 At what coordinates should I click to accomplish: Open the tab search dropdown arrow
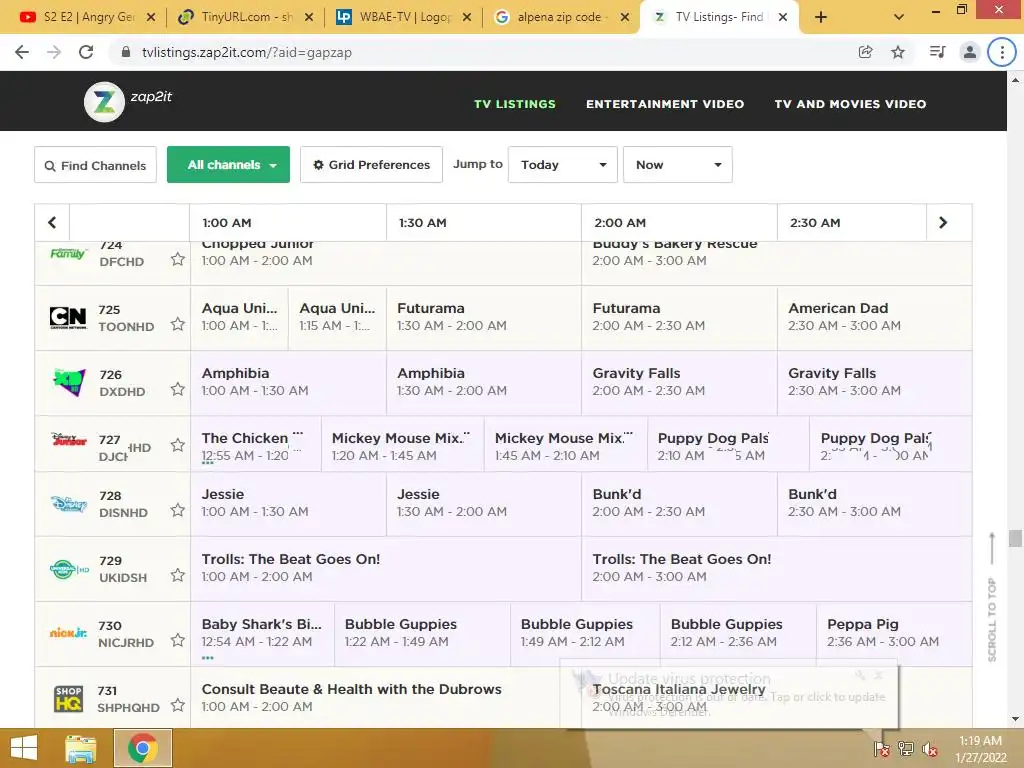click(x=899, y=17)
